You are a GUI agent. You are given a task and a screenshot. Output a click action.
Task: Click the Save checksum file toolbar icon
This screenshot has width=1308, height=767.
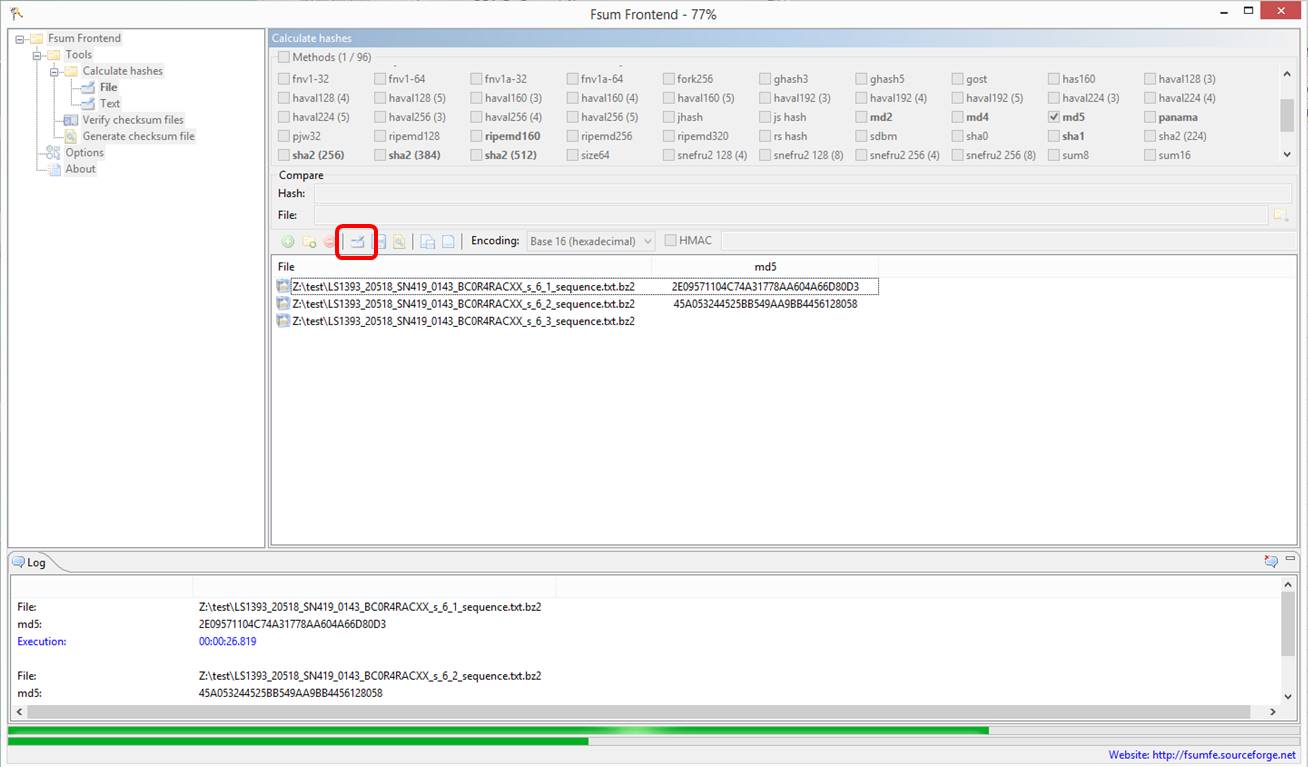coord(380,241)
